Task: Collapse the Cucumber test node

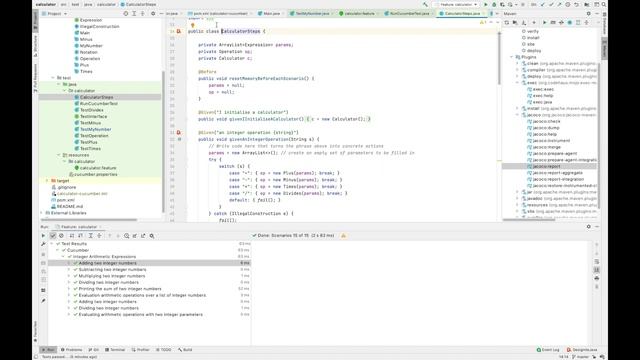Action: point(58,250)
